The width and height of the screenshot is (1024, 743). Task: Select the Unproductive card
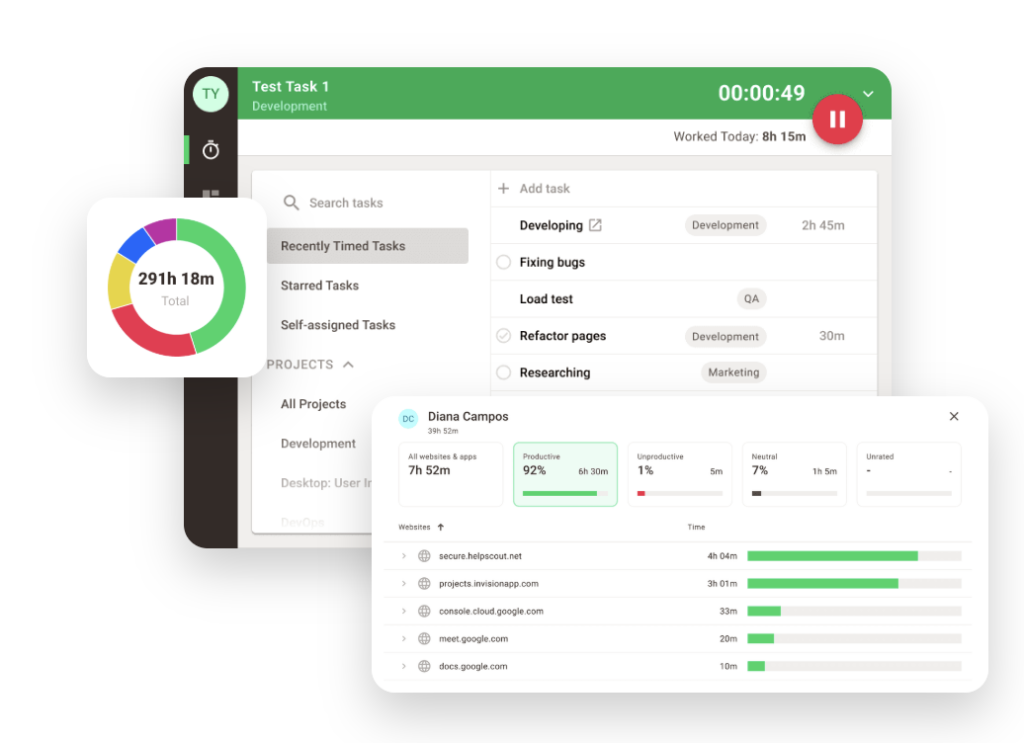click(x=680, y=475)
